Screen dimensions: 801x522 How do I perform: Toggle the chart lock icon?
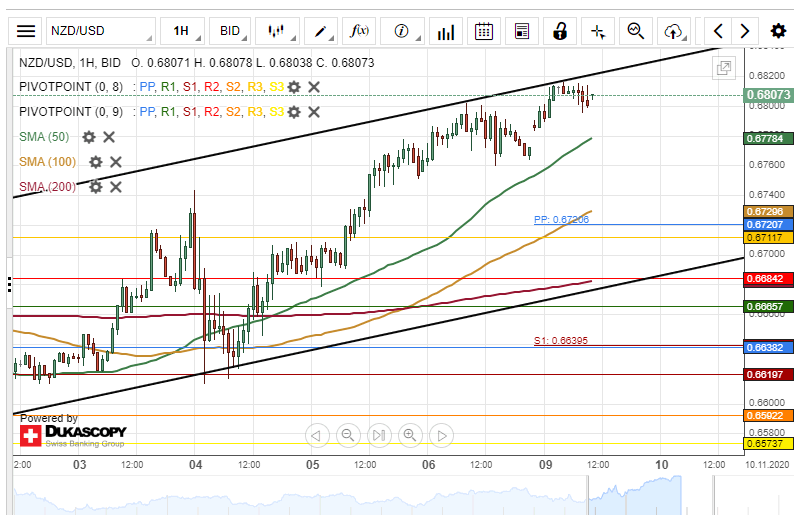[x=560, y=31]
